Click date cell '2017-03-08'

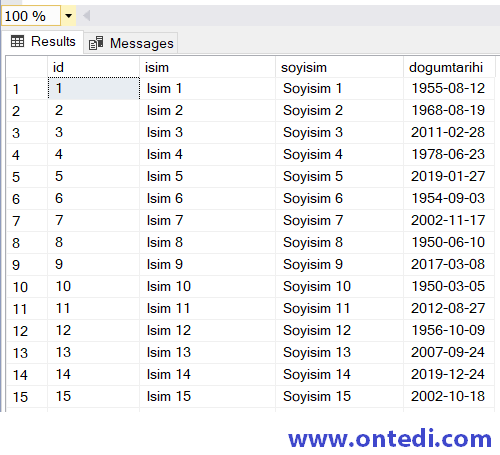coord(449,265)
